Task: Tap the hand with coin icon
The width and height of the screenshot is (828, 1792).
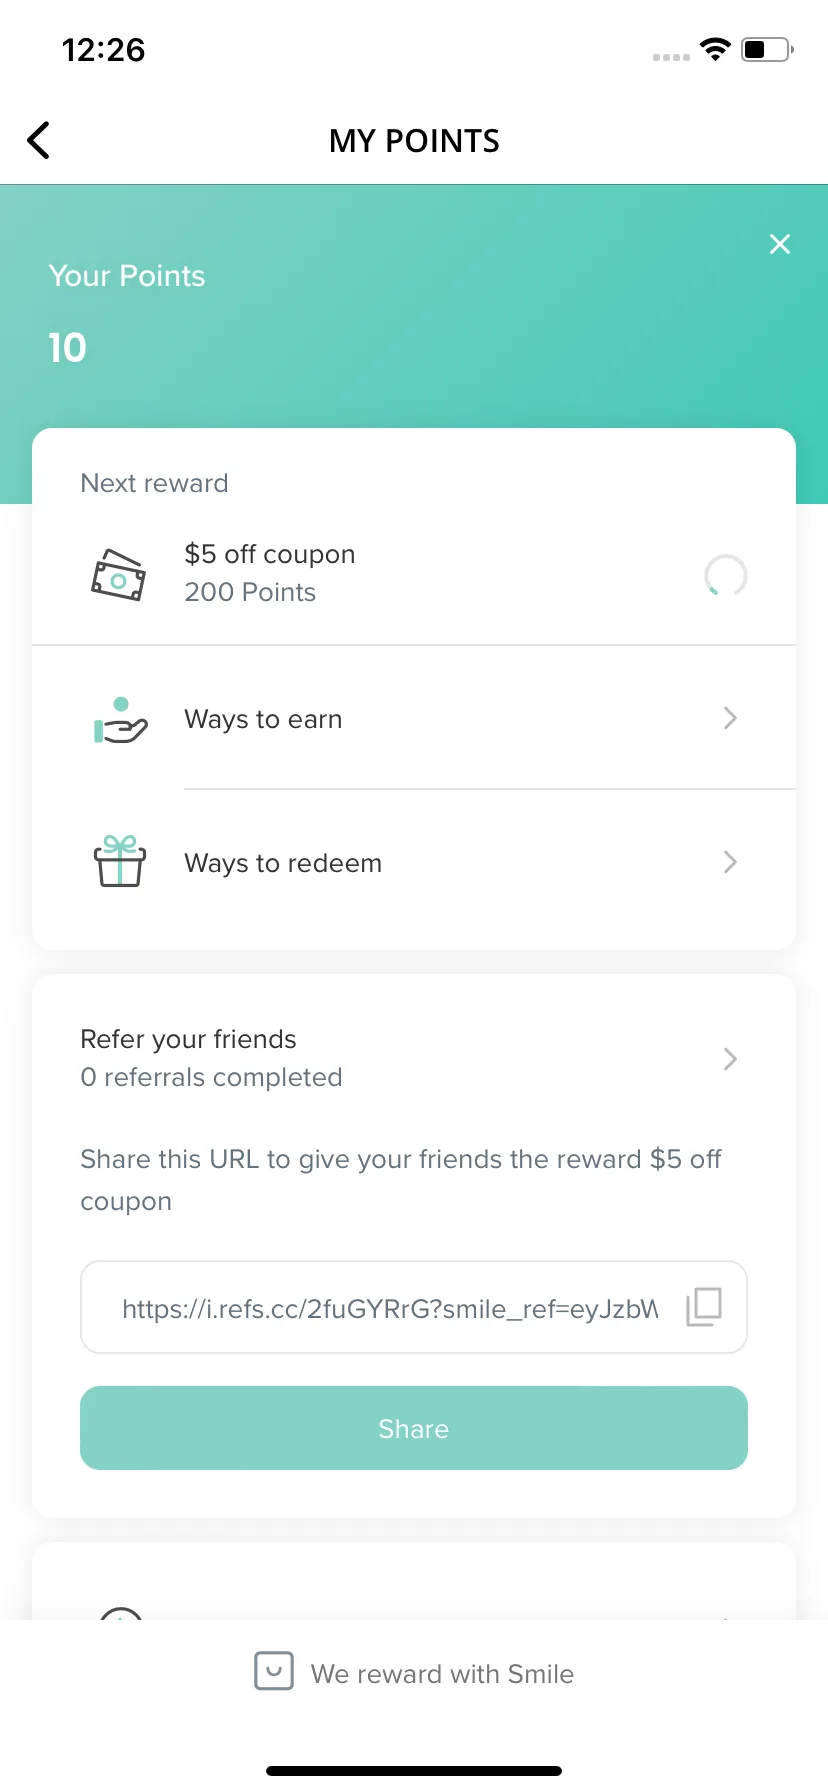Action: (x=120, y=720)
